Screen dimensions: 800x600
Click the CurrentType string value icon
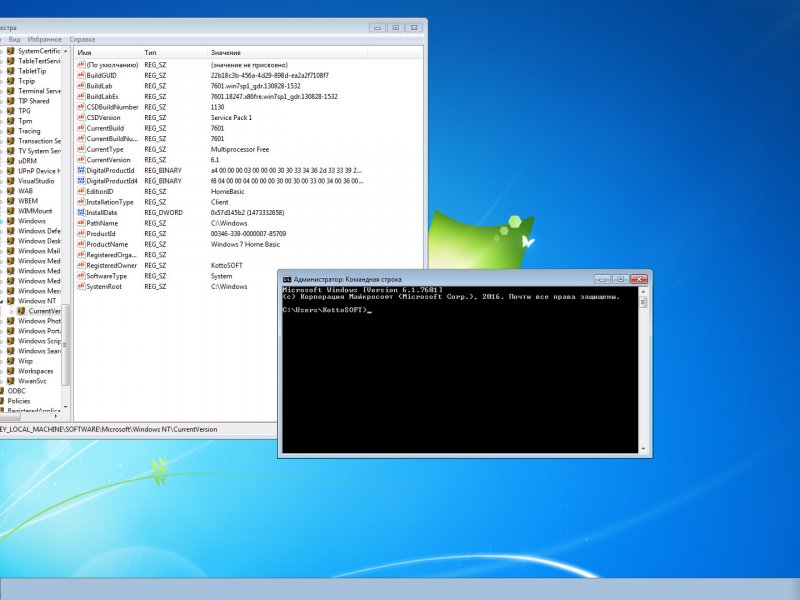tap(81, 149)
